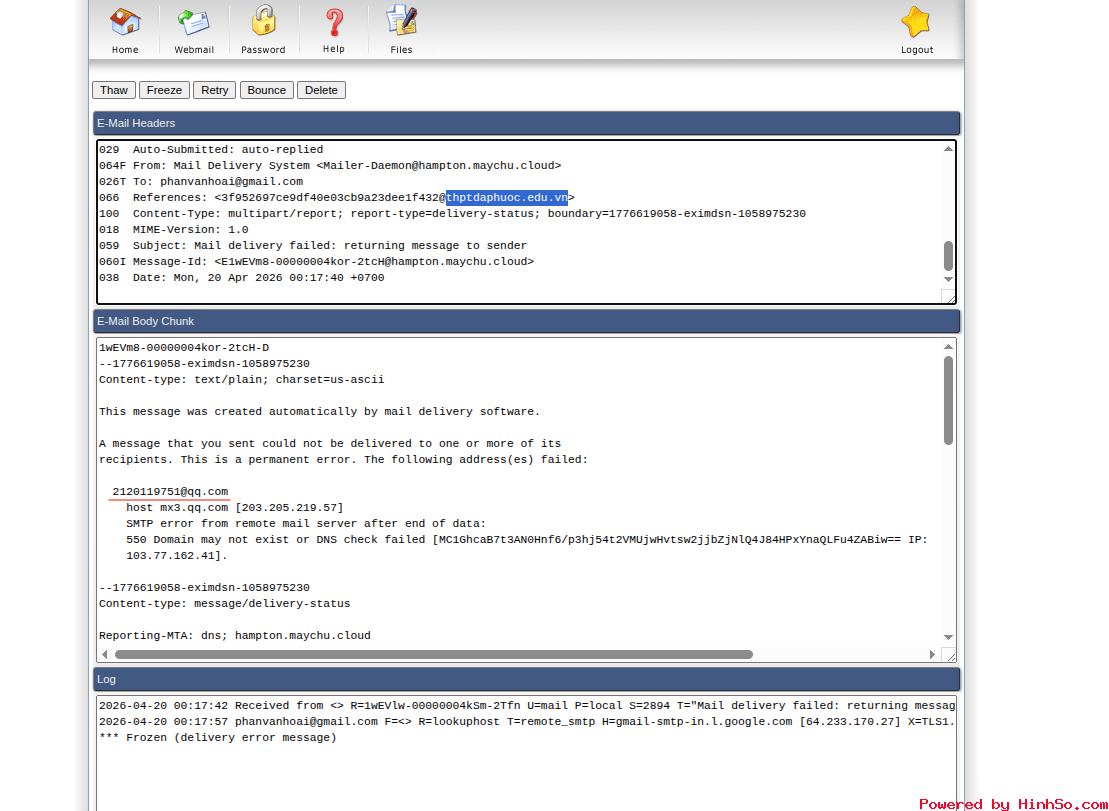This screenshot has width=1109, height=811.
Task: Click the Bounce button
Action: [266, 90]
